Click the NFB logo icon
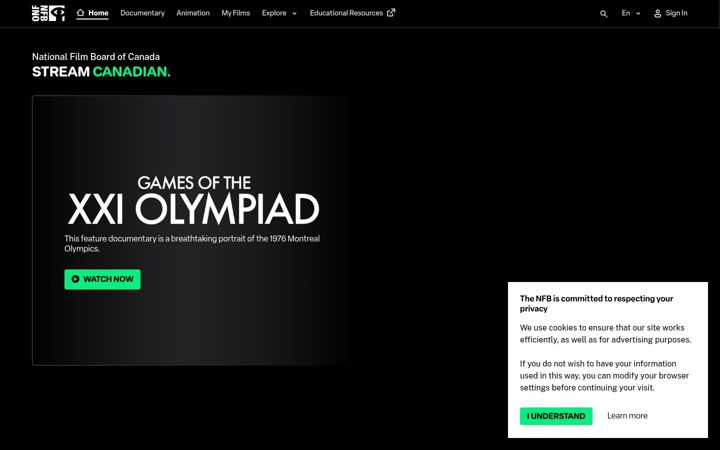Image resolution: width=720 pixels, height=450 pixels. pos(48,13)
